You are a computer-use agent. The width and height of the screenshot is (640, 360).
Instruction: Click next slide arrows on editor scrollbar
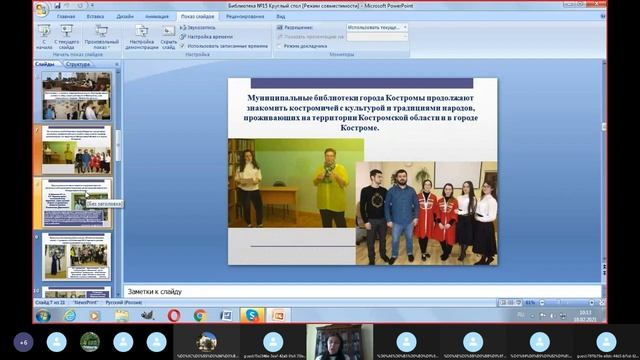(x=604, y=272)
